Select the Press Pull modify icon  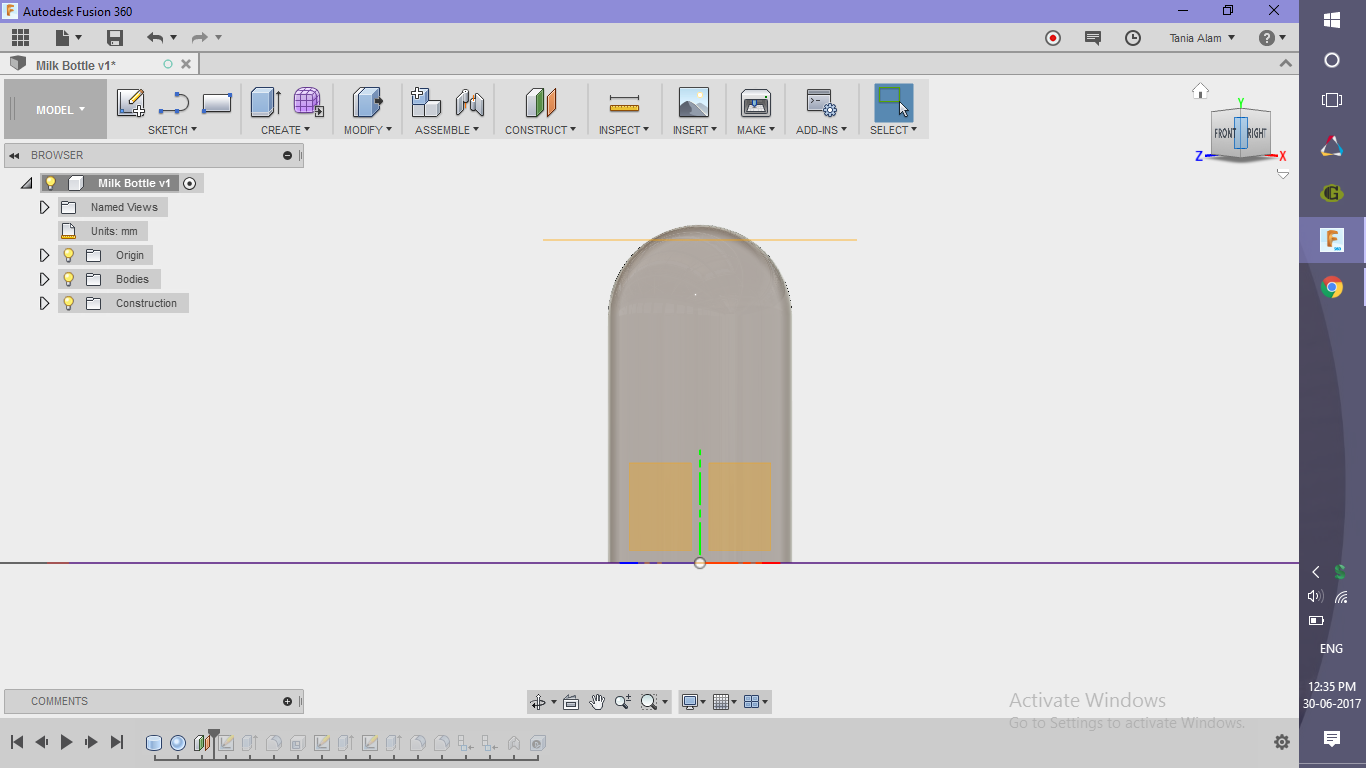(x=368, y=103)
